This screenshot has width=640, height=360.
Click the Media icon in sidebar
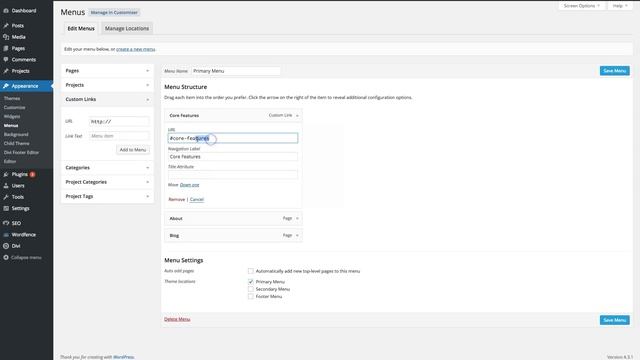(6, 37)
